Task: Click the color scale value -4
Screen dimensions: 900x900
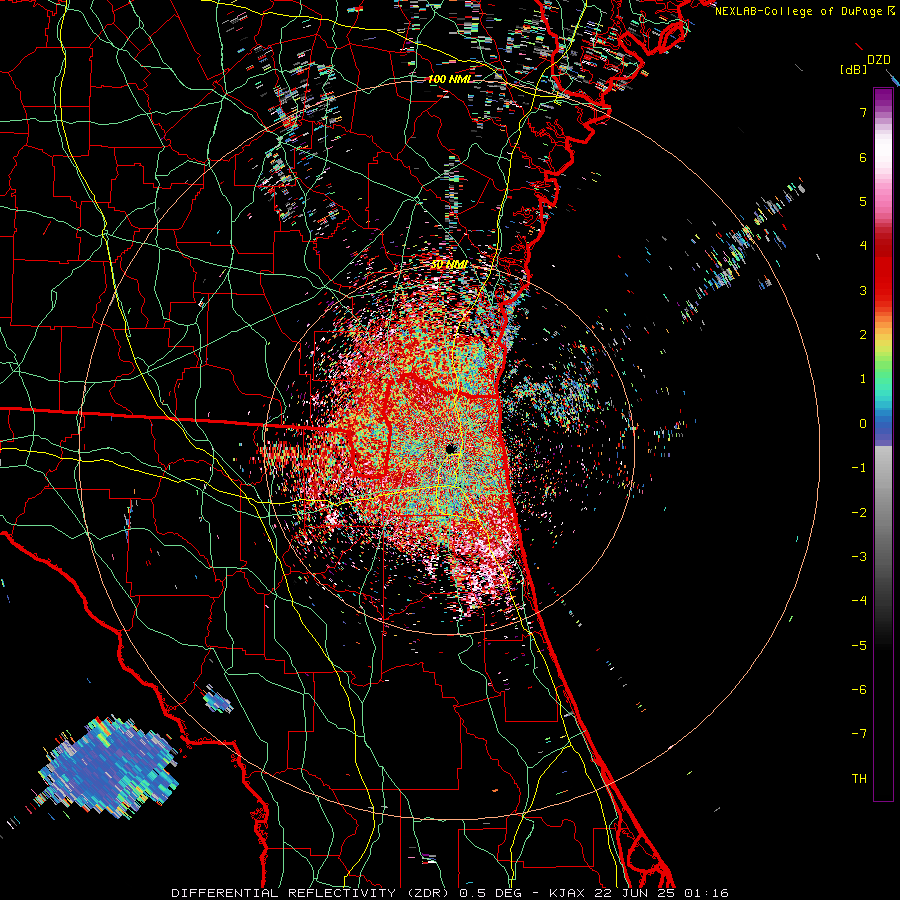Action: click(859, 601)
